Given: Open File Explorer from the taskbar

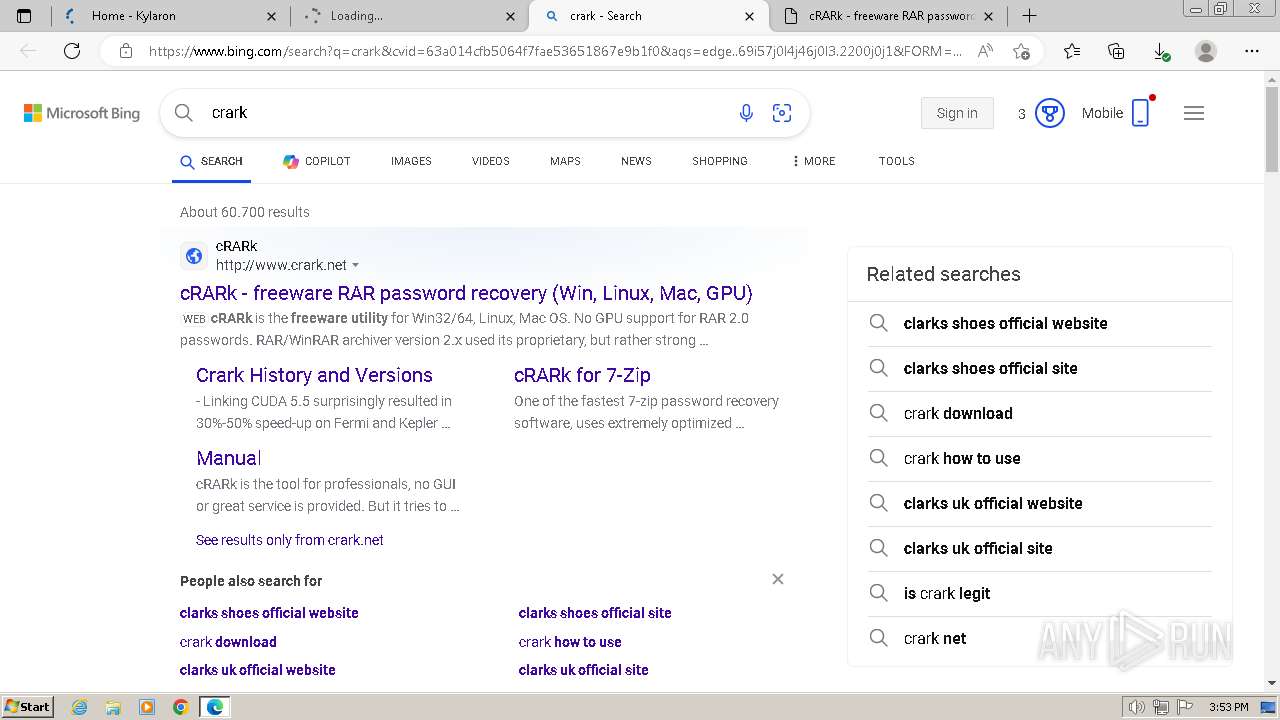Looking at the screenshot, I should click(113, 707).
